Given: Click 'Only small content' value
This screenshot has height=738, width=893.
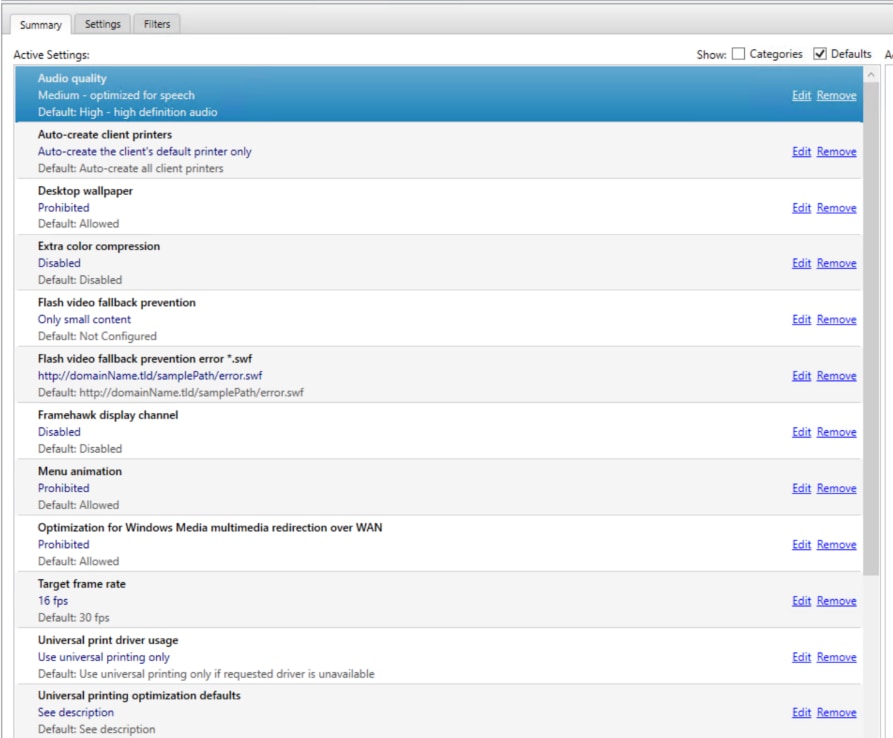Looking at the screenshot, I should tap(84, 319).
